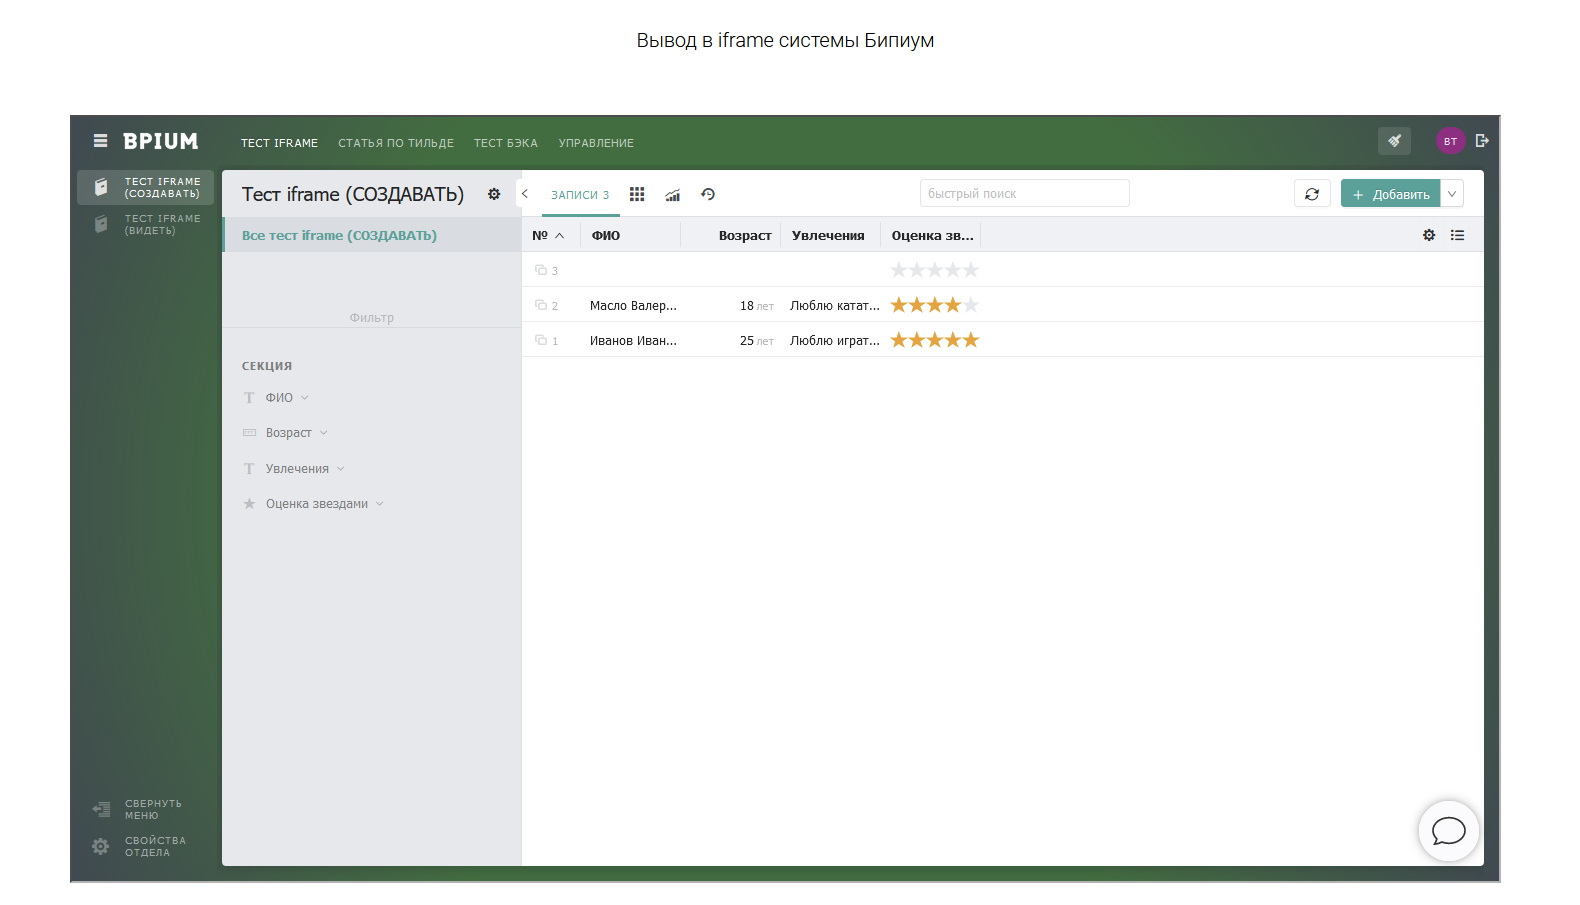Expand the Увлечения filter field
This screenshot has height=905, width=1580.
tap(295, 469)
